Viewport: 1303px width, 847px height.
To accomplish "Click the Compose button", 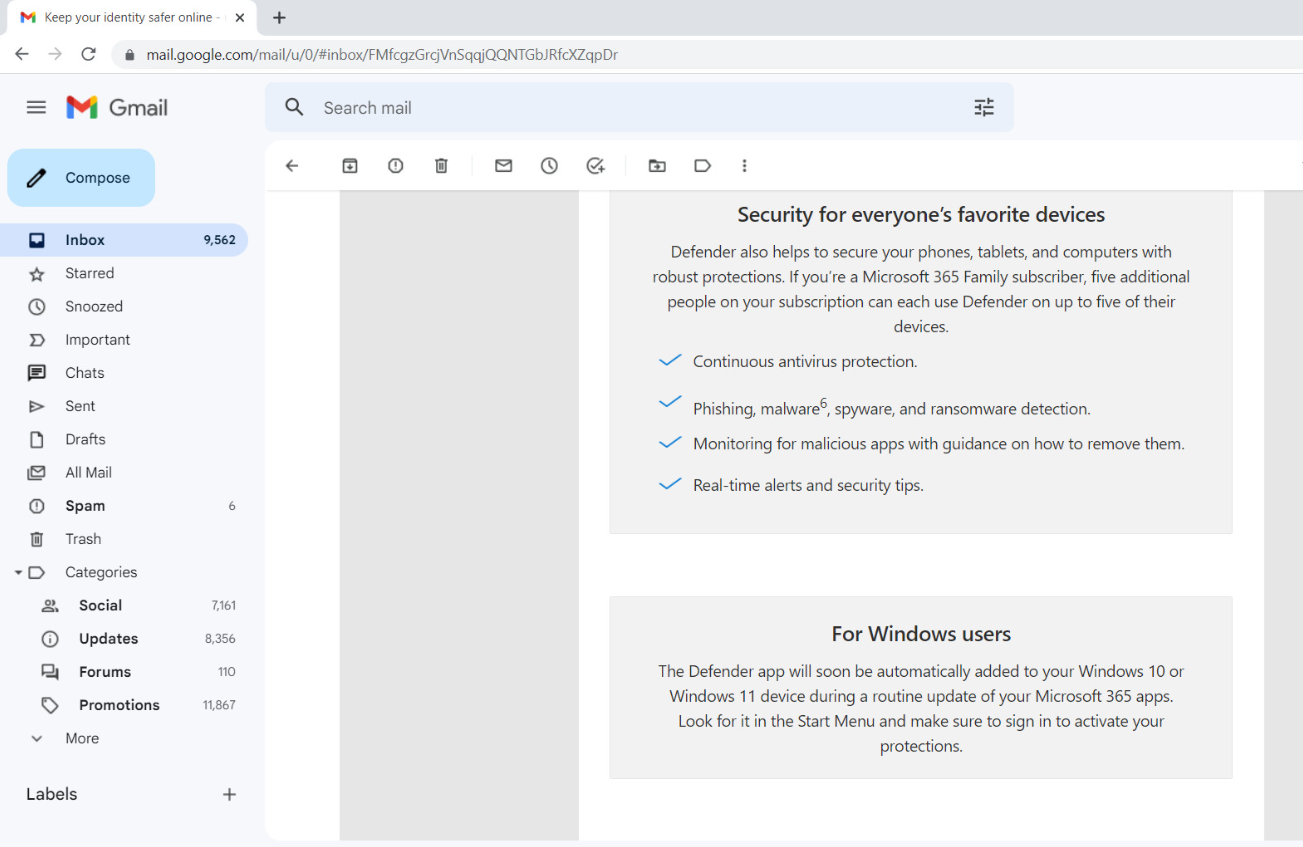I will (81, 178).
